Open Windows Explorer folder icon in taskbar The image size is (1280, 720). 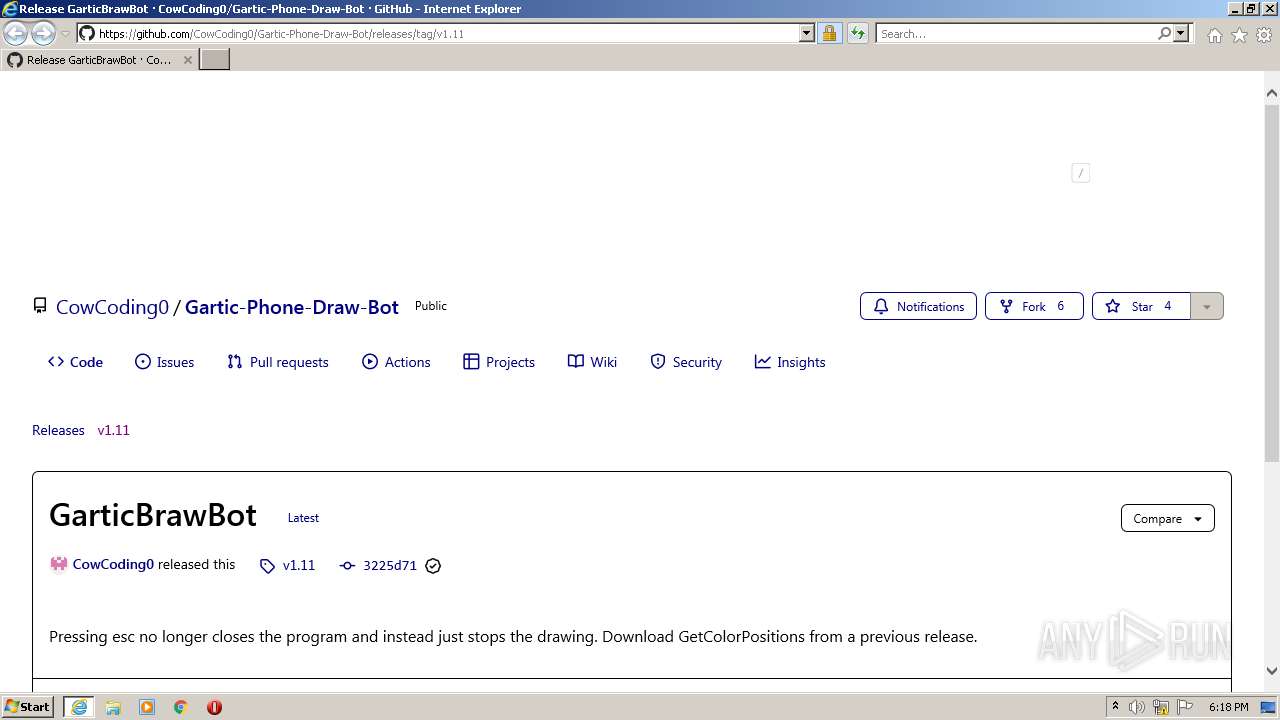pyautogui.click(x=113, y=707)
